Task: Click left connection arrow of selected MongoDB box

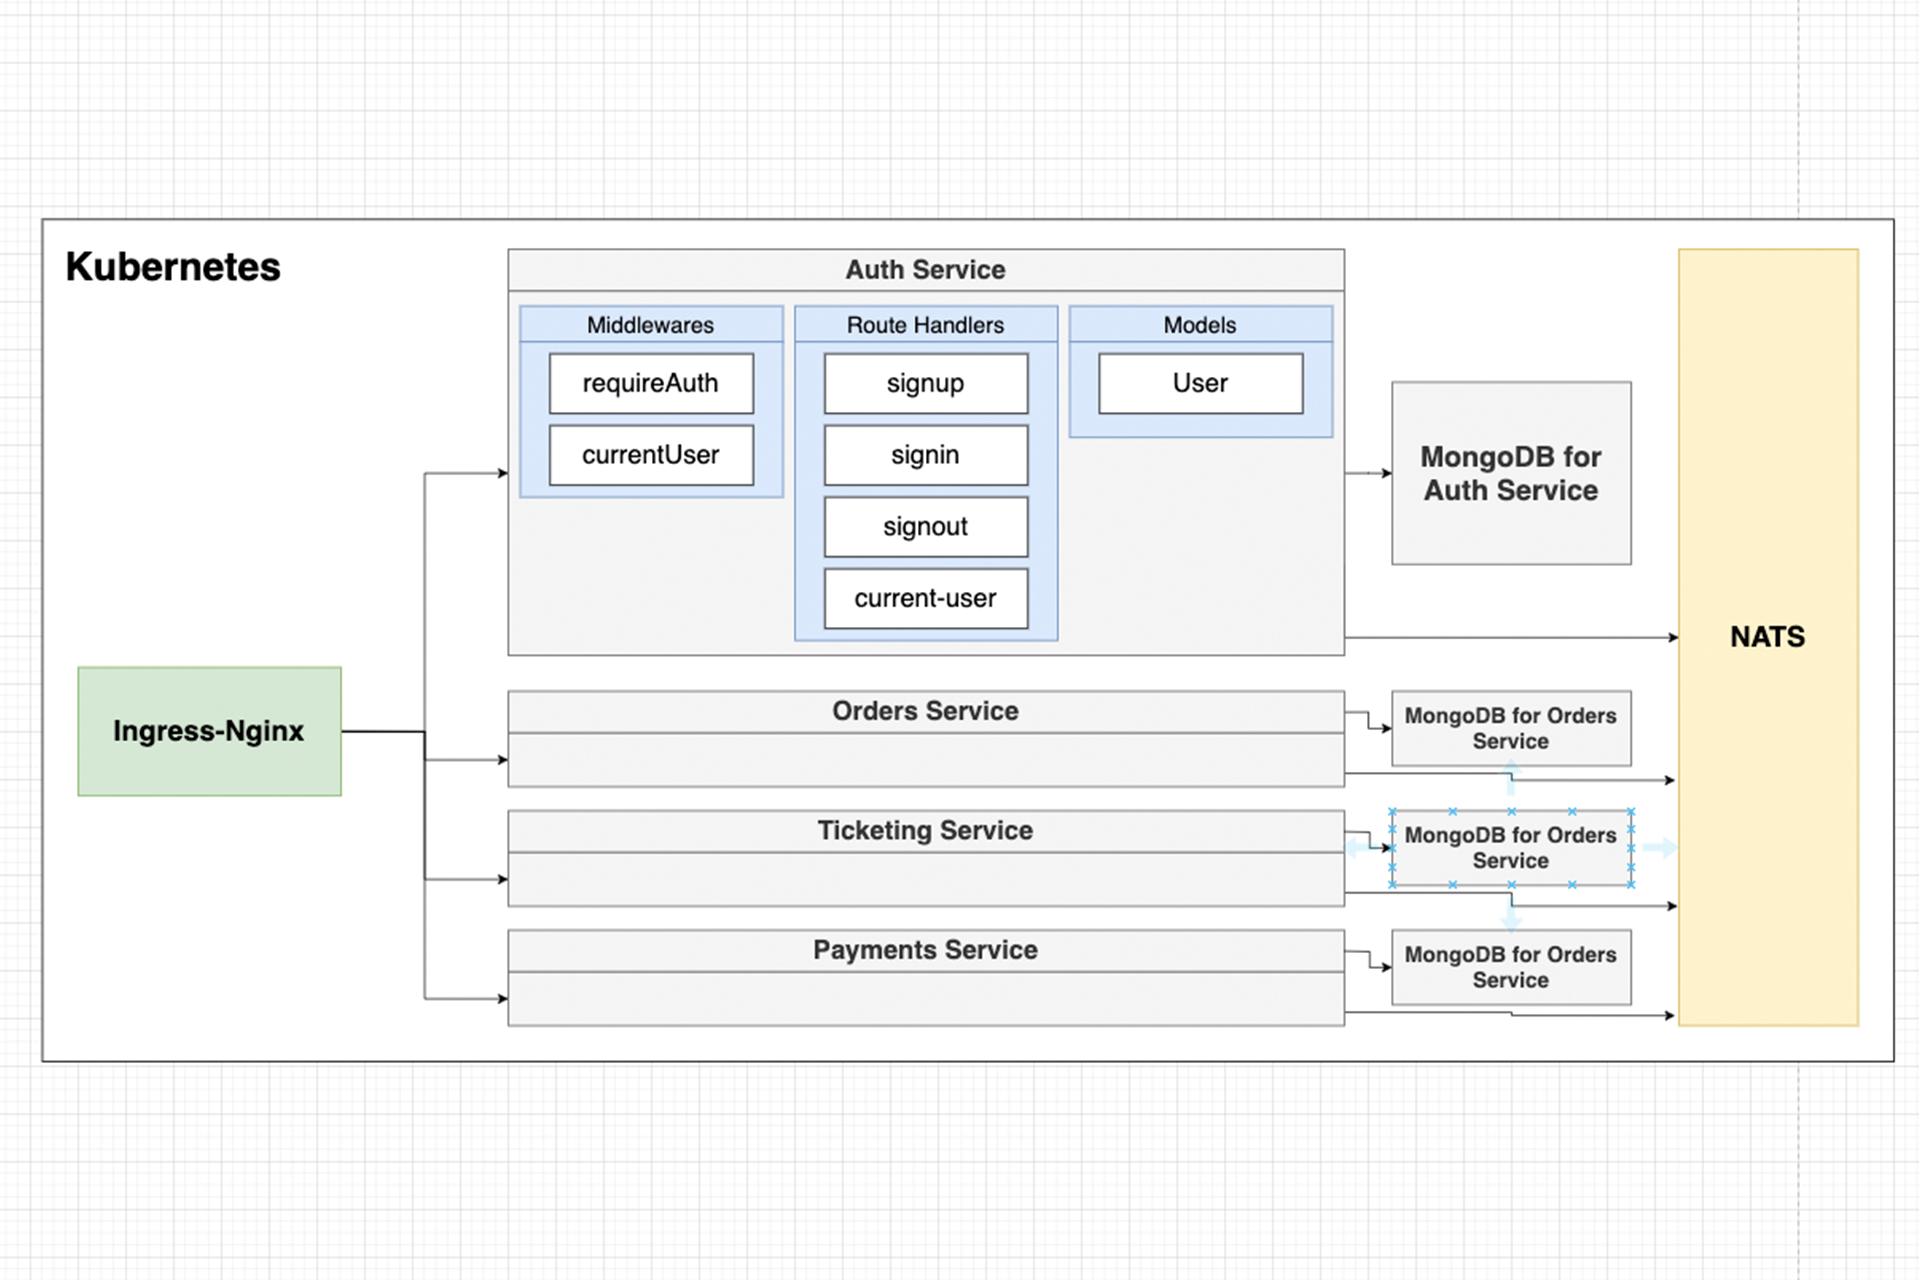Action: (1358, 848)
